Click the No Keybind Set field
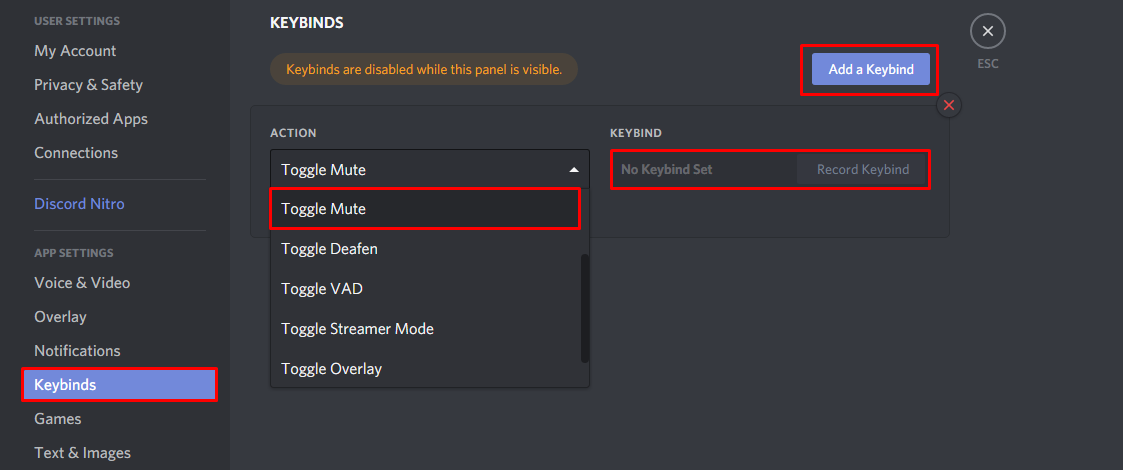Viewport: 1123px width, 470px height. point(704,170)
